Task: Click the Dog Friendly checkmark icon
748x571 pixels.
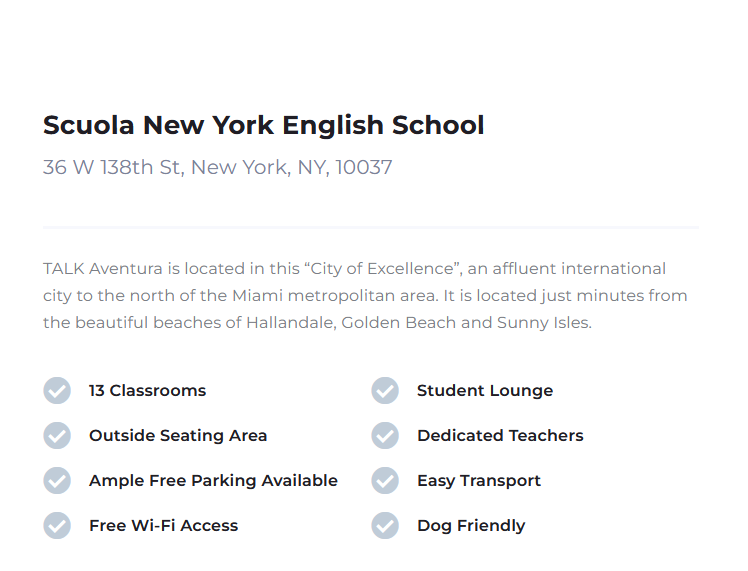Action: [385, 526]
